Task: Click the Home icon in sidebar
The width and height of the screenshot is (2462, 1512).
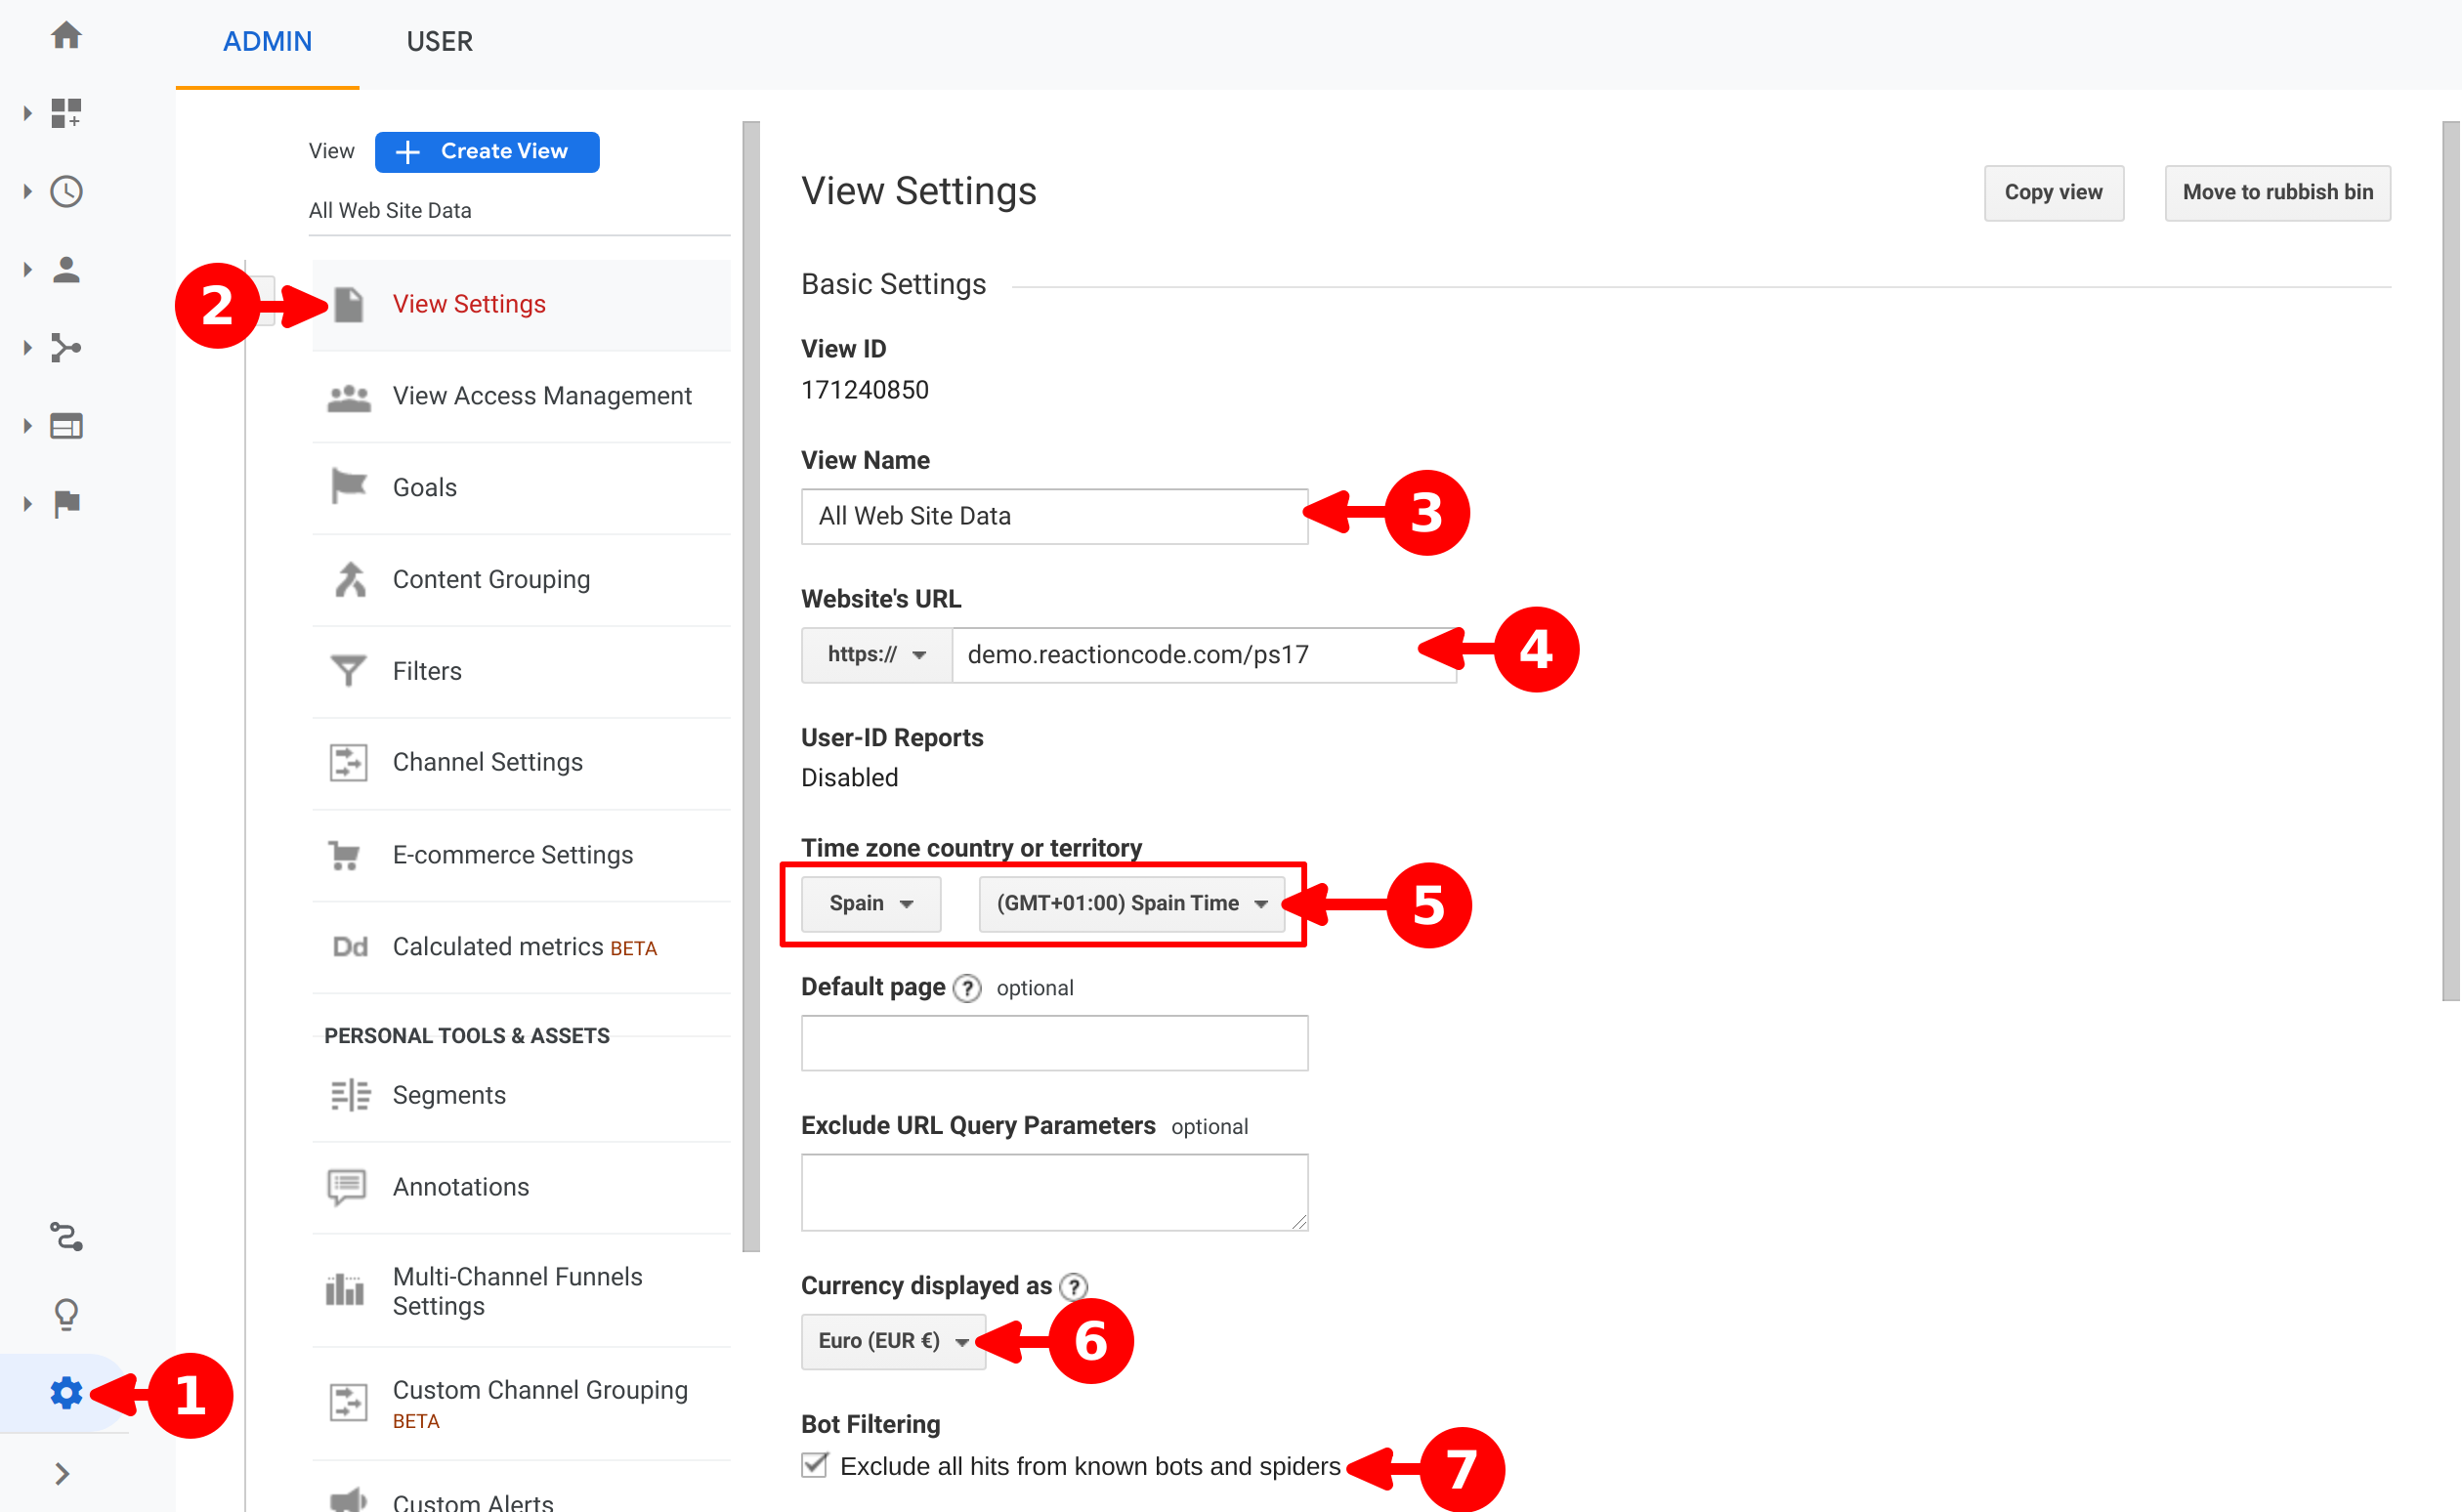Action: coord(66,36)
